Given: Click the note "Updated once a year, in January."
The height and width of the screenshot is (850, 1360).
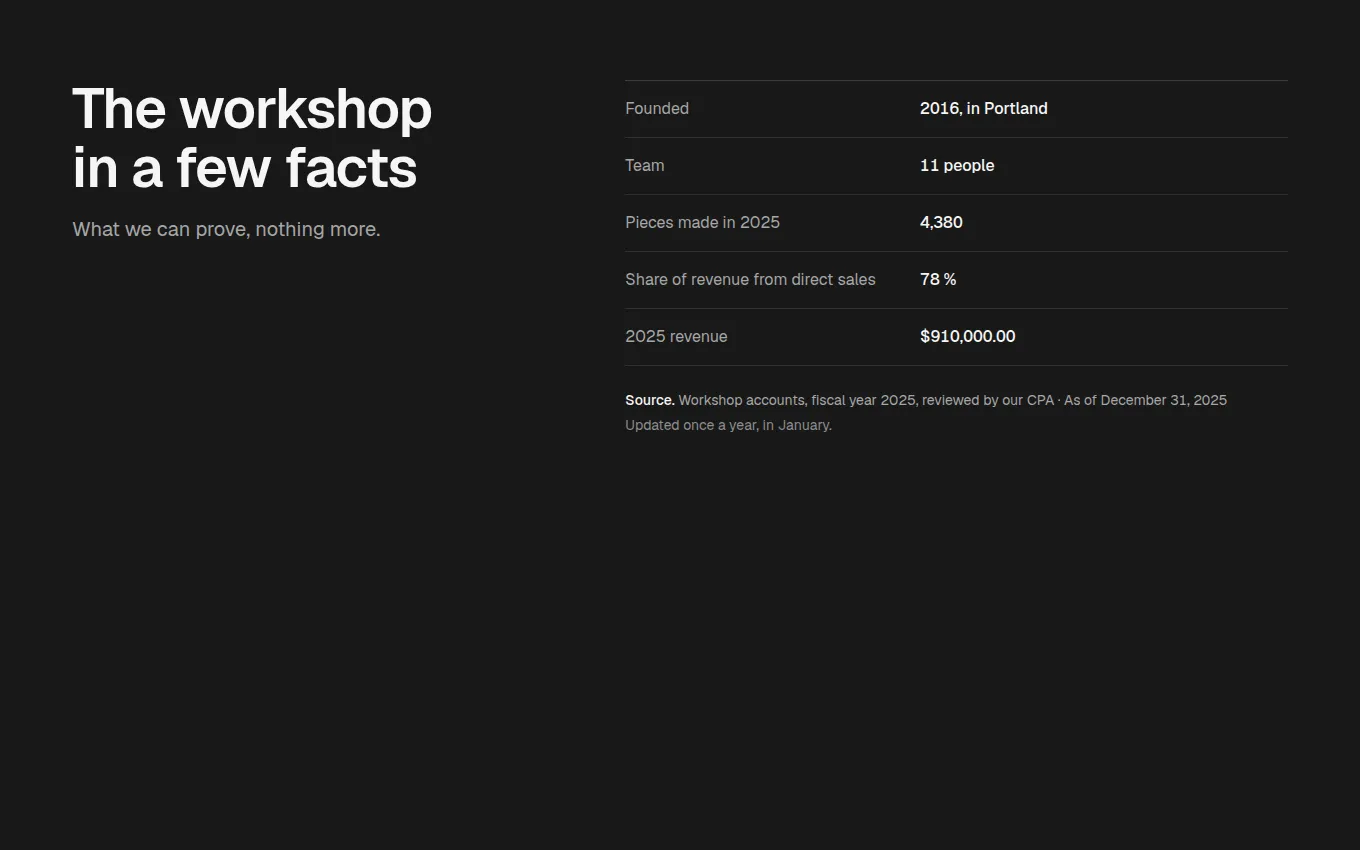Looking at the screenshot, I should [729, 425].
